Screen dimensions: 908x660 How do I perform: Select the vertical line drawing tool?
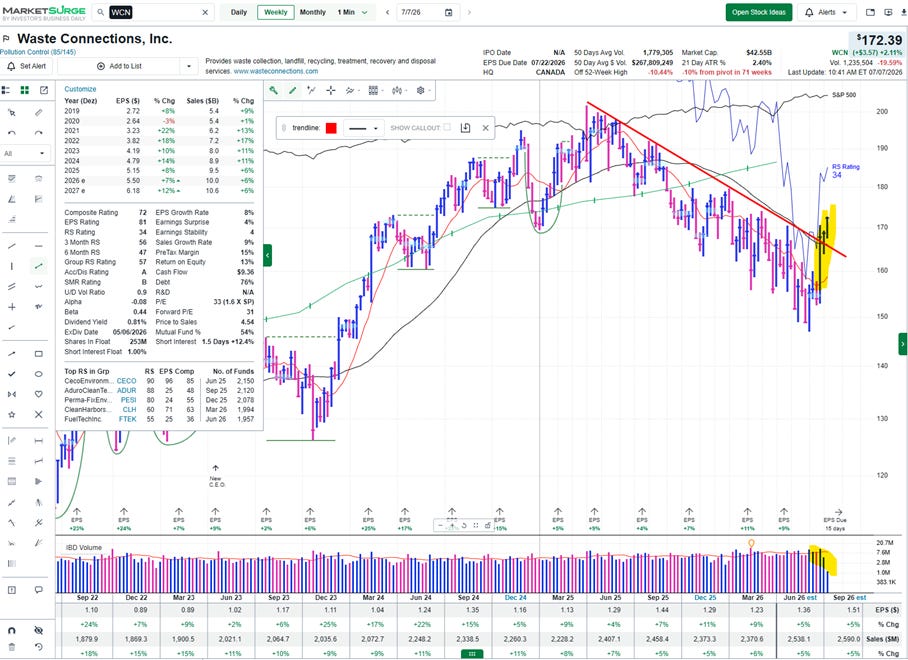(x=12, y=266)
